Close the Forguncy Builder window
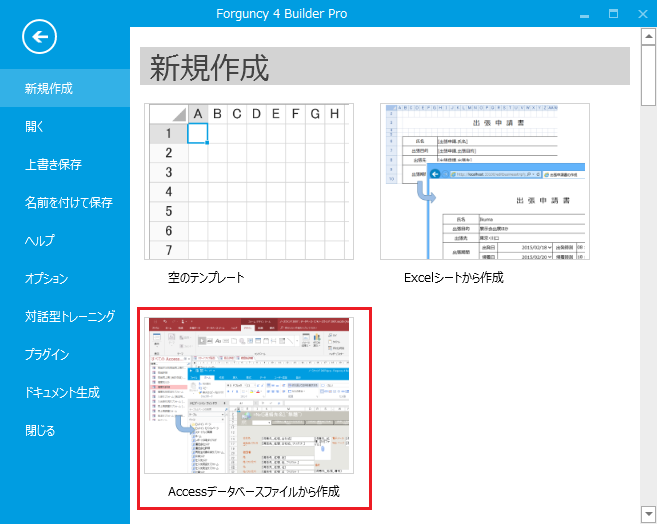 pos(643,14)
